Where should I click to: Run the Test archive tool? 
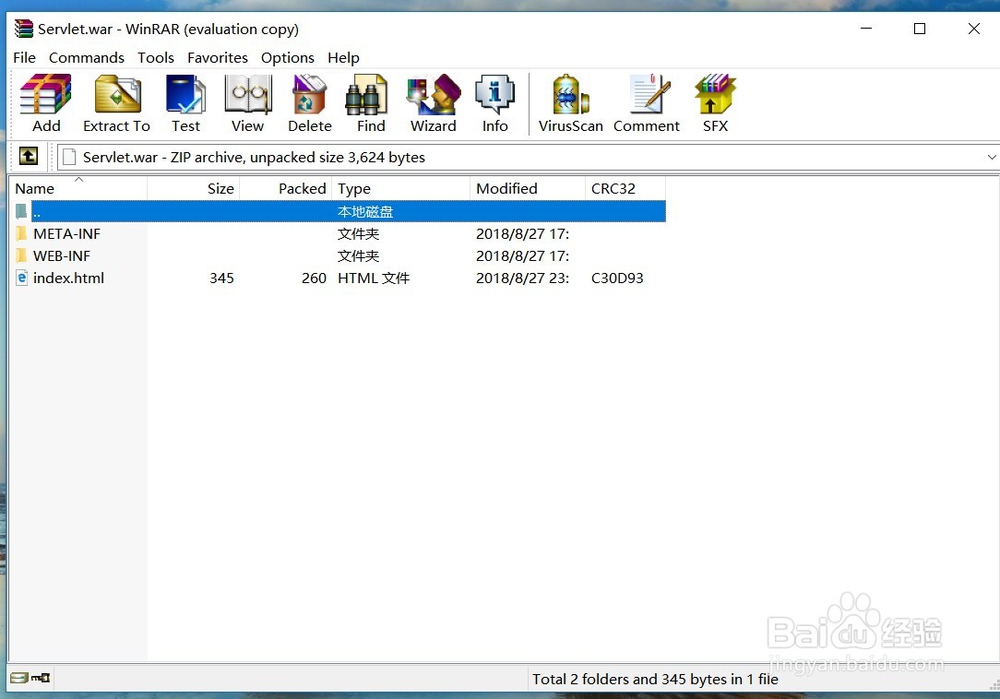tap(186, 103)
